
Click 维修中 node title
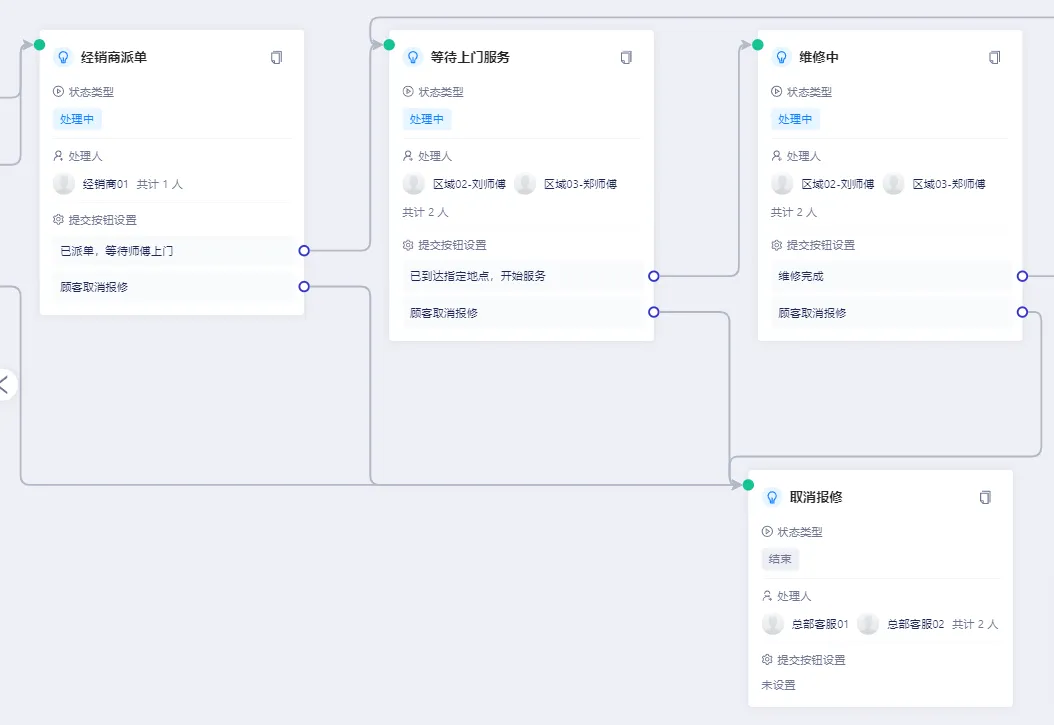coord(819,57)
